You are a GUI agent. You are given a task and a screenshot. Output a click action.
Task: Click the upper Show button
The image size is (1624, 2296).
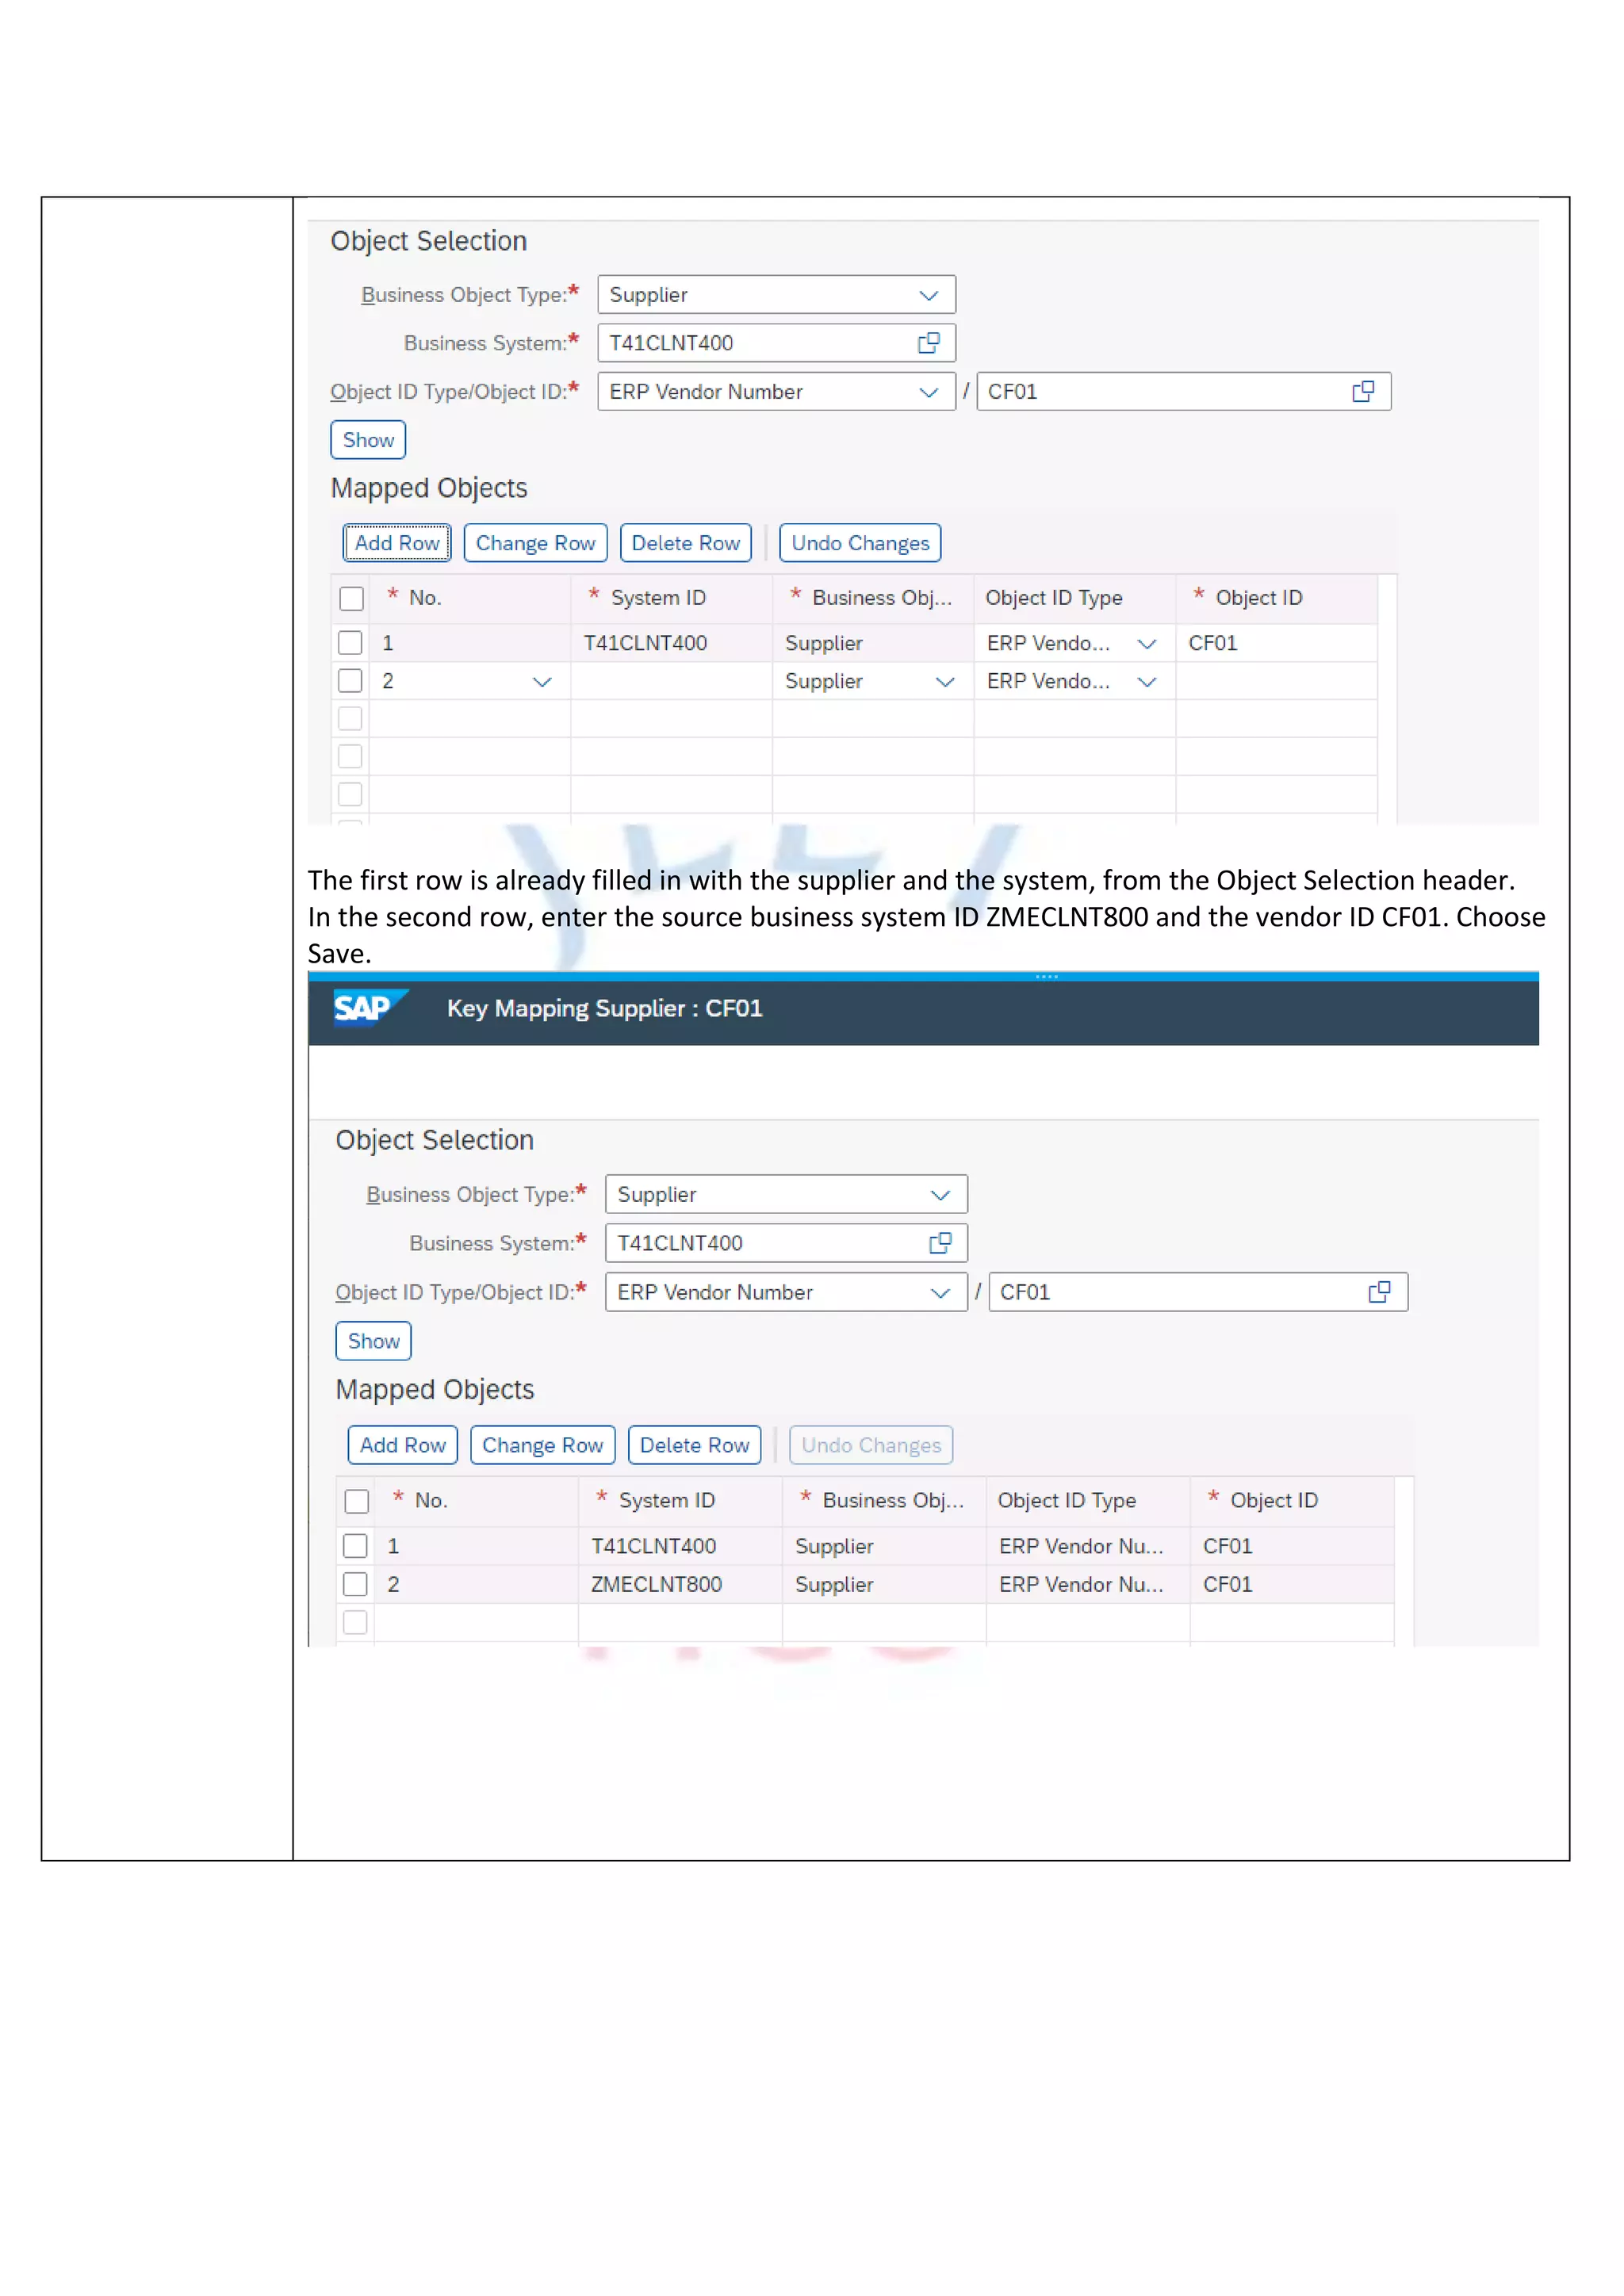point(368,440)
